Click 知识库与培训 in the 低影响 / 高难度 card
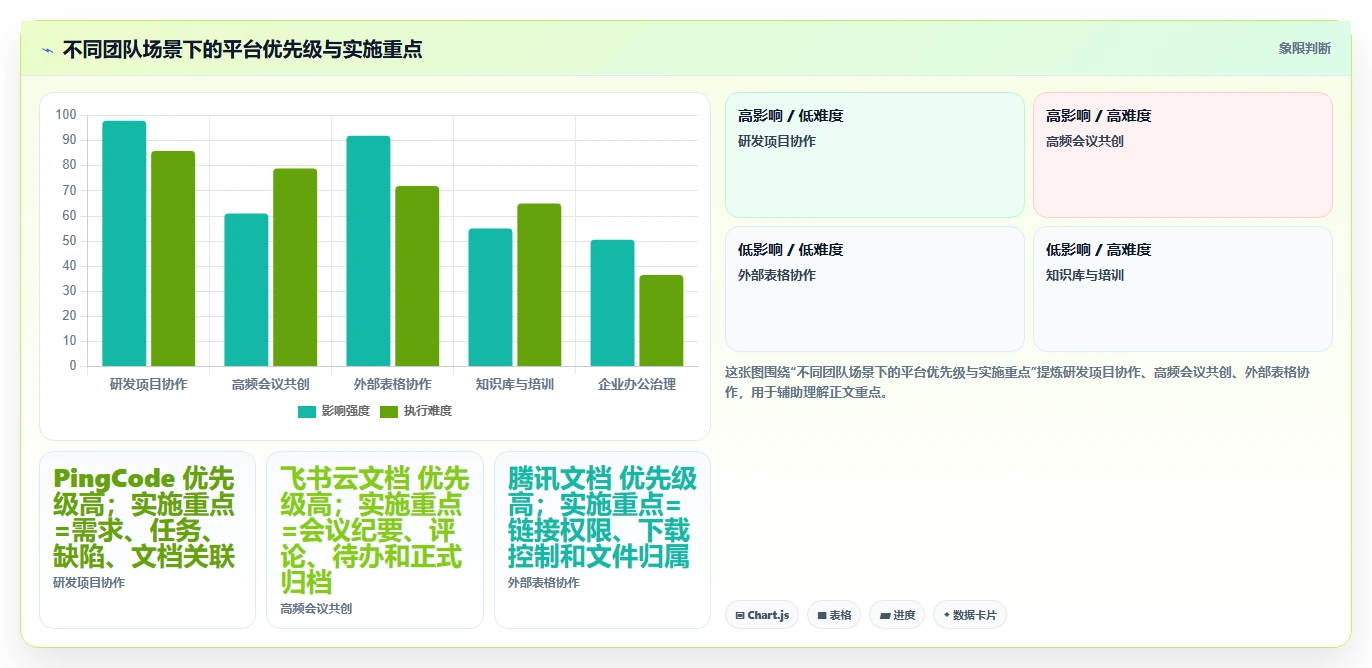1372x668 pixels. pyautogui.click(x=1085, y=275)
